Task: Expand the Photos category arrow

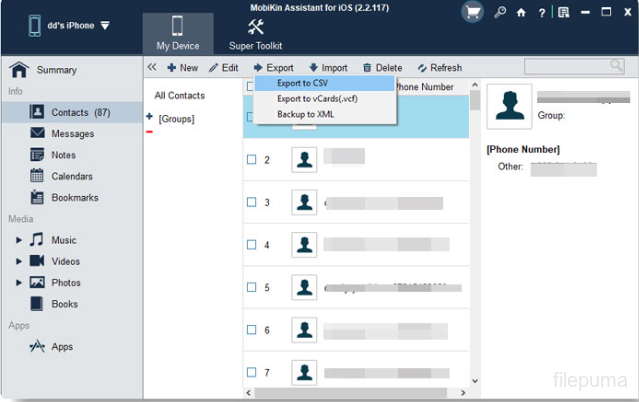Action: coord(18,283)
